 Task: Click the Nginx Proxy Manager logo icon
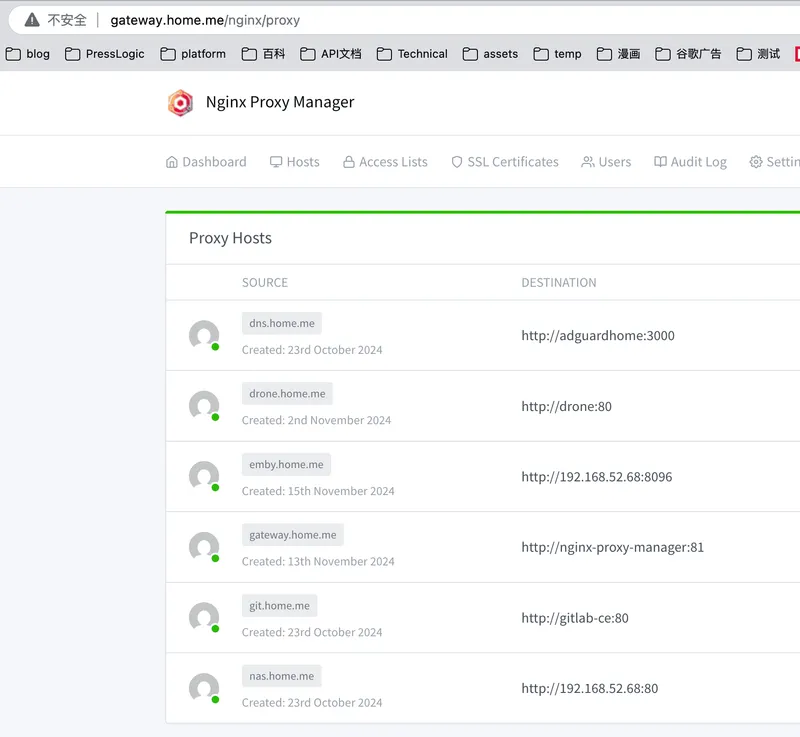[x=180, y=103]
